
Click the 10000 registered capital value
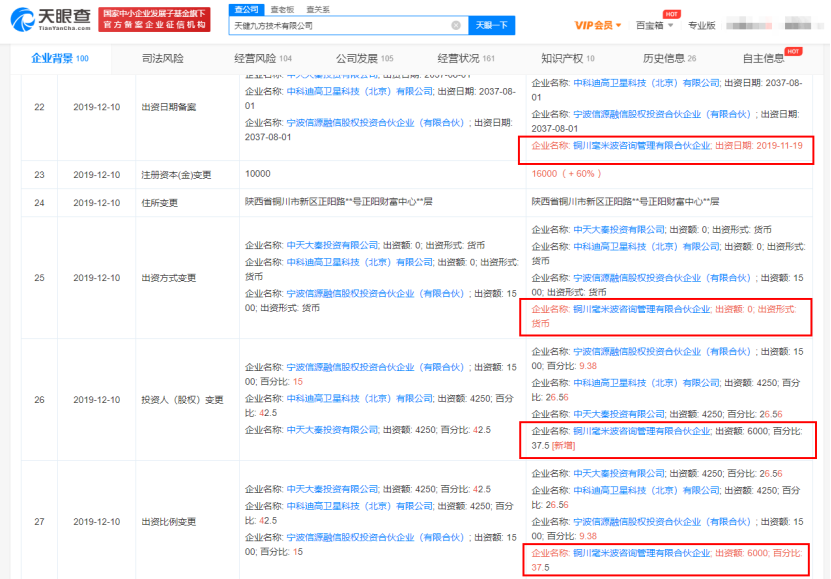click(x=258, y=174)
